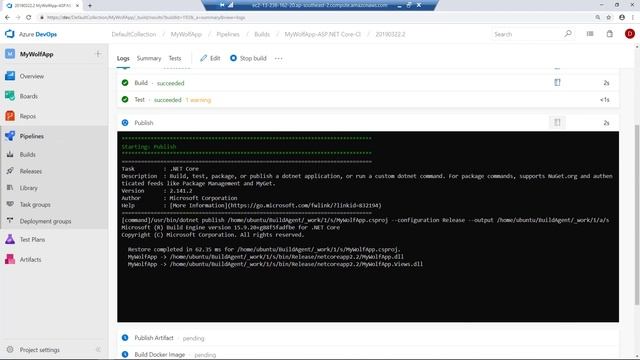Image resolution: width=640 pixels, height=360 pixels.
Task: Open the Test Plans section
Action: tap(32, 240)
